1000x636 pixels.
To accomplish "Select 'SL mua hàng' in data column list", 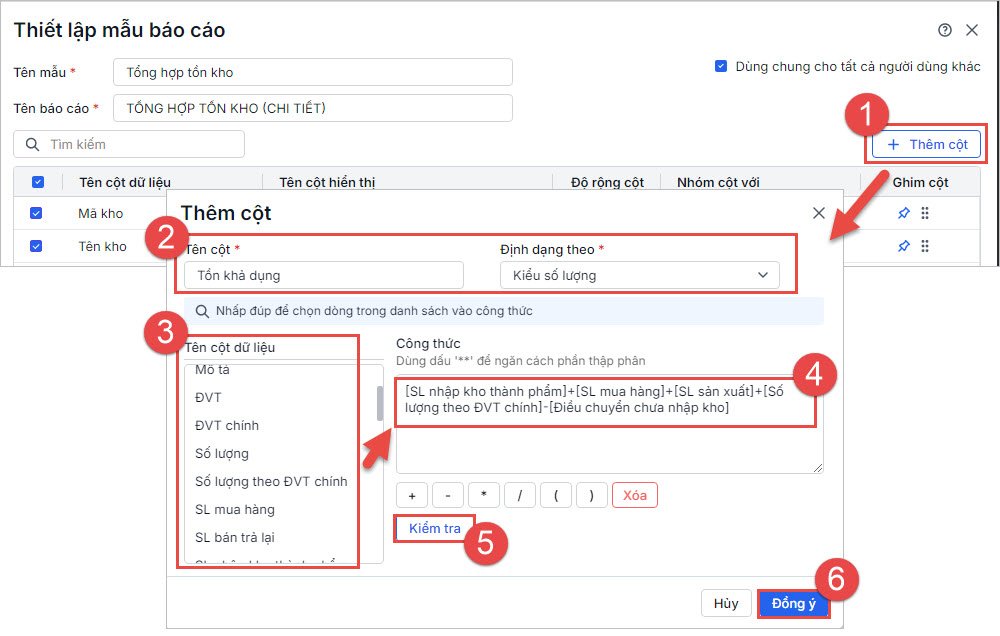I will (235, 510).
